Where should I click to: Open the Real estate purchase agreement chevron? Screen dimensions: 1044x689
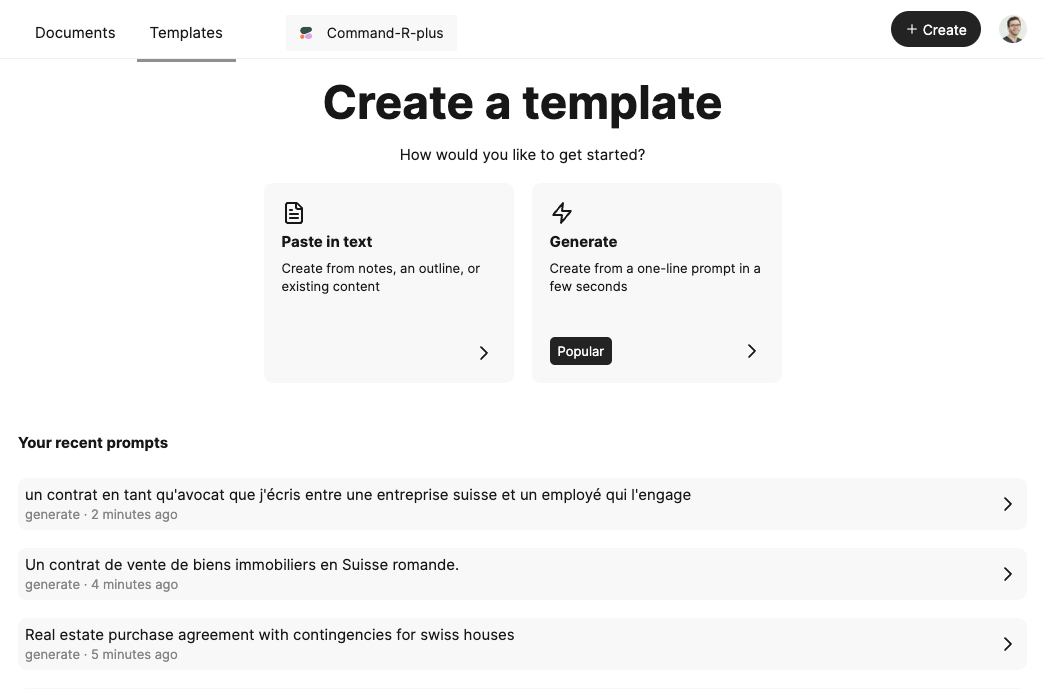[1008, 644]
